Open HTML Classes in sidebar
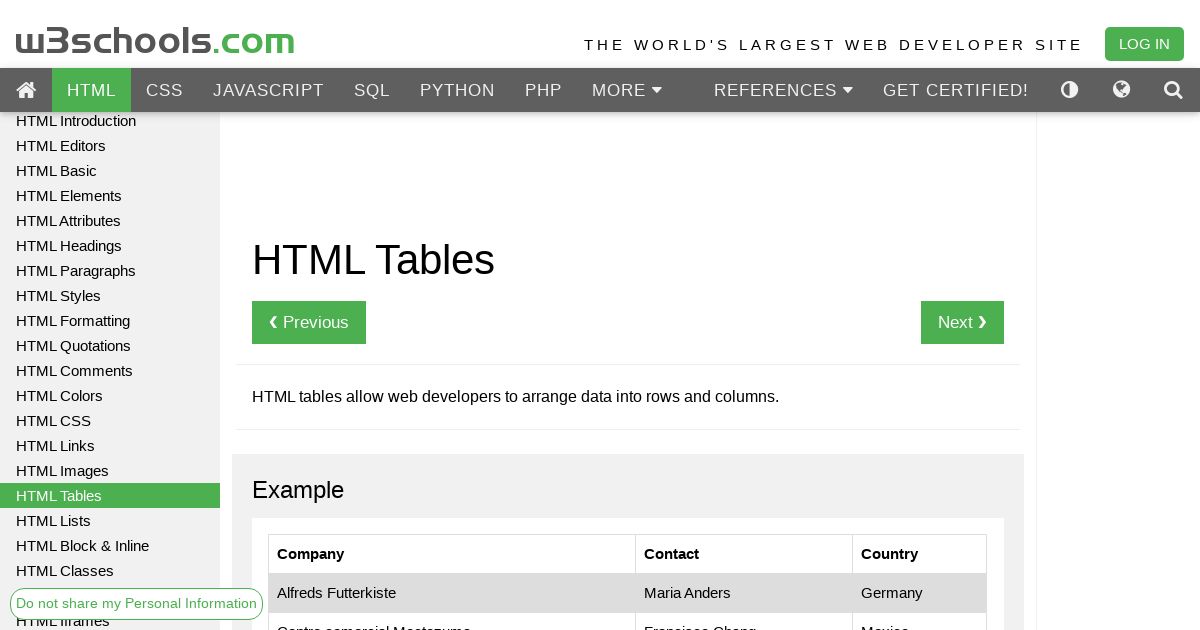Screen dimensions: 1200x630 (110, 571)
